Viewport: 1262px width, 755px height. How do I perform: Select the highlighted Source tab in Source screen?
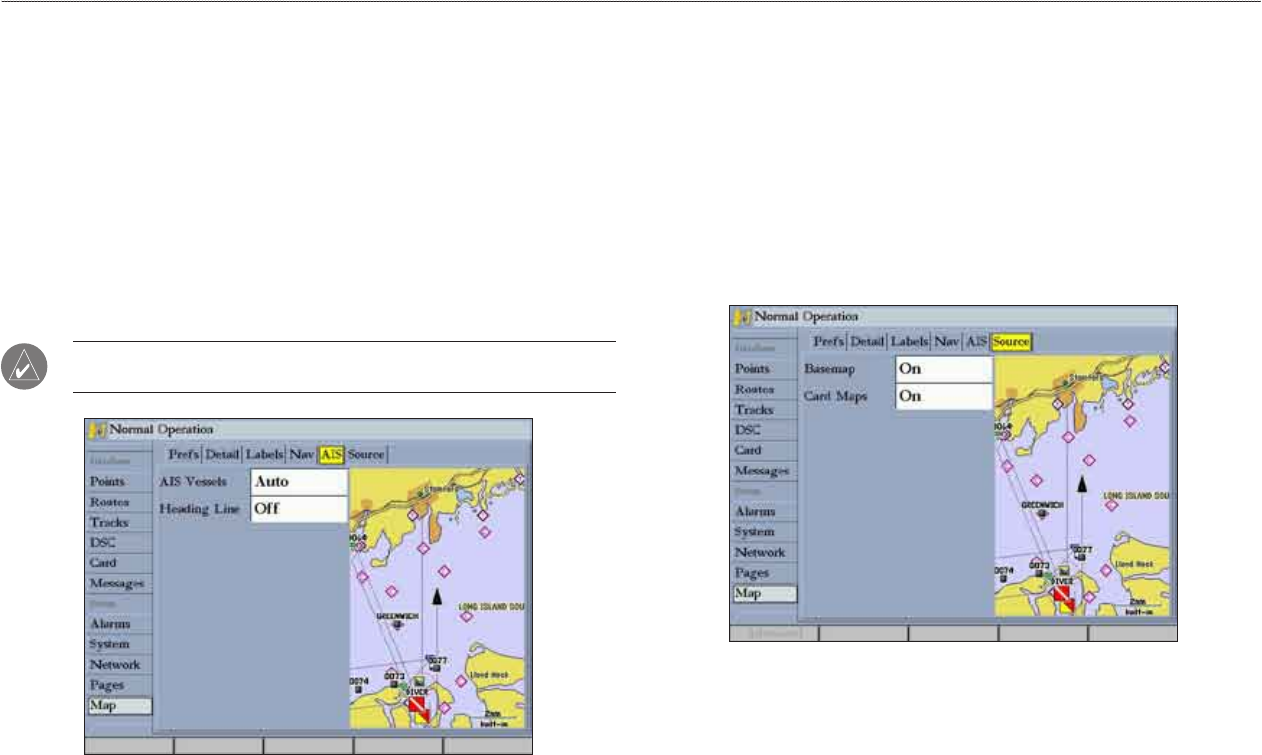click(x=1011, y=342)
